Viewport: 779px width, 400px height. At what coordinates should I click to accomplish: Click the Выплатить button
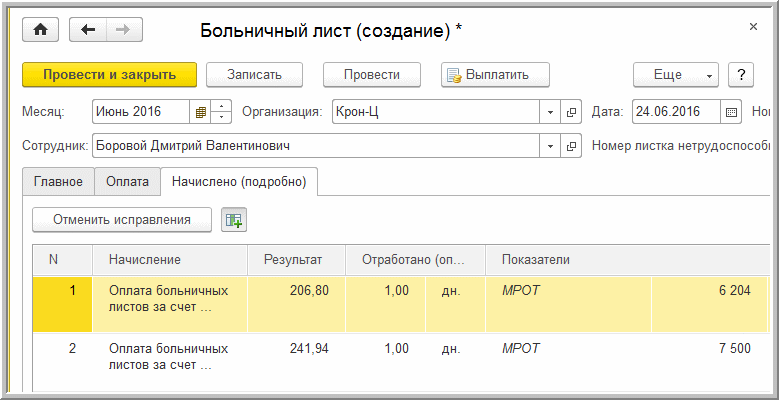point(495,75)
